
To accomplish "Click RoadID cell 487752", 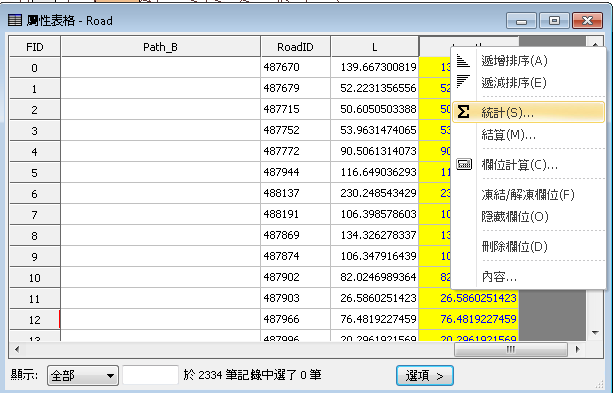I will (x=295, y=130).
